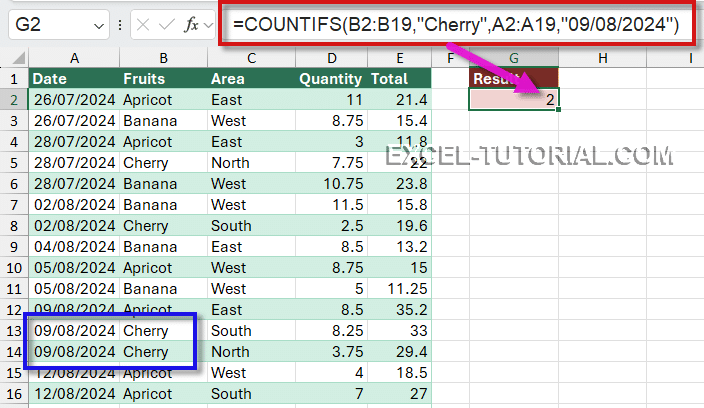Click date cell 12/08/2024 in row 16
Image resolution: width=704 pixels, height=408 pixels.
(74, 394)
